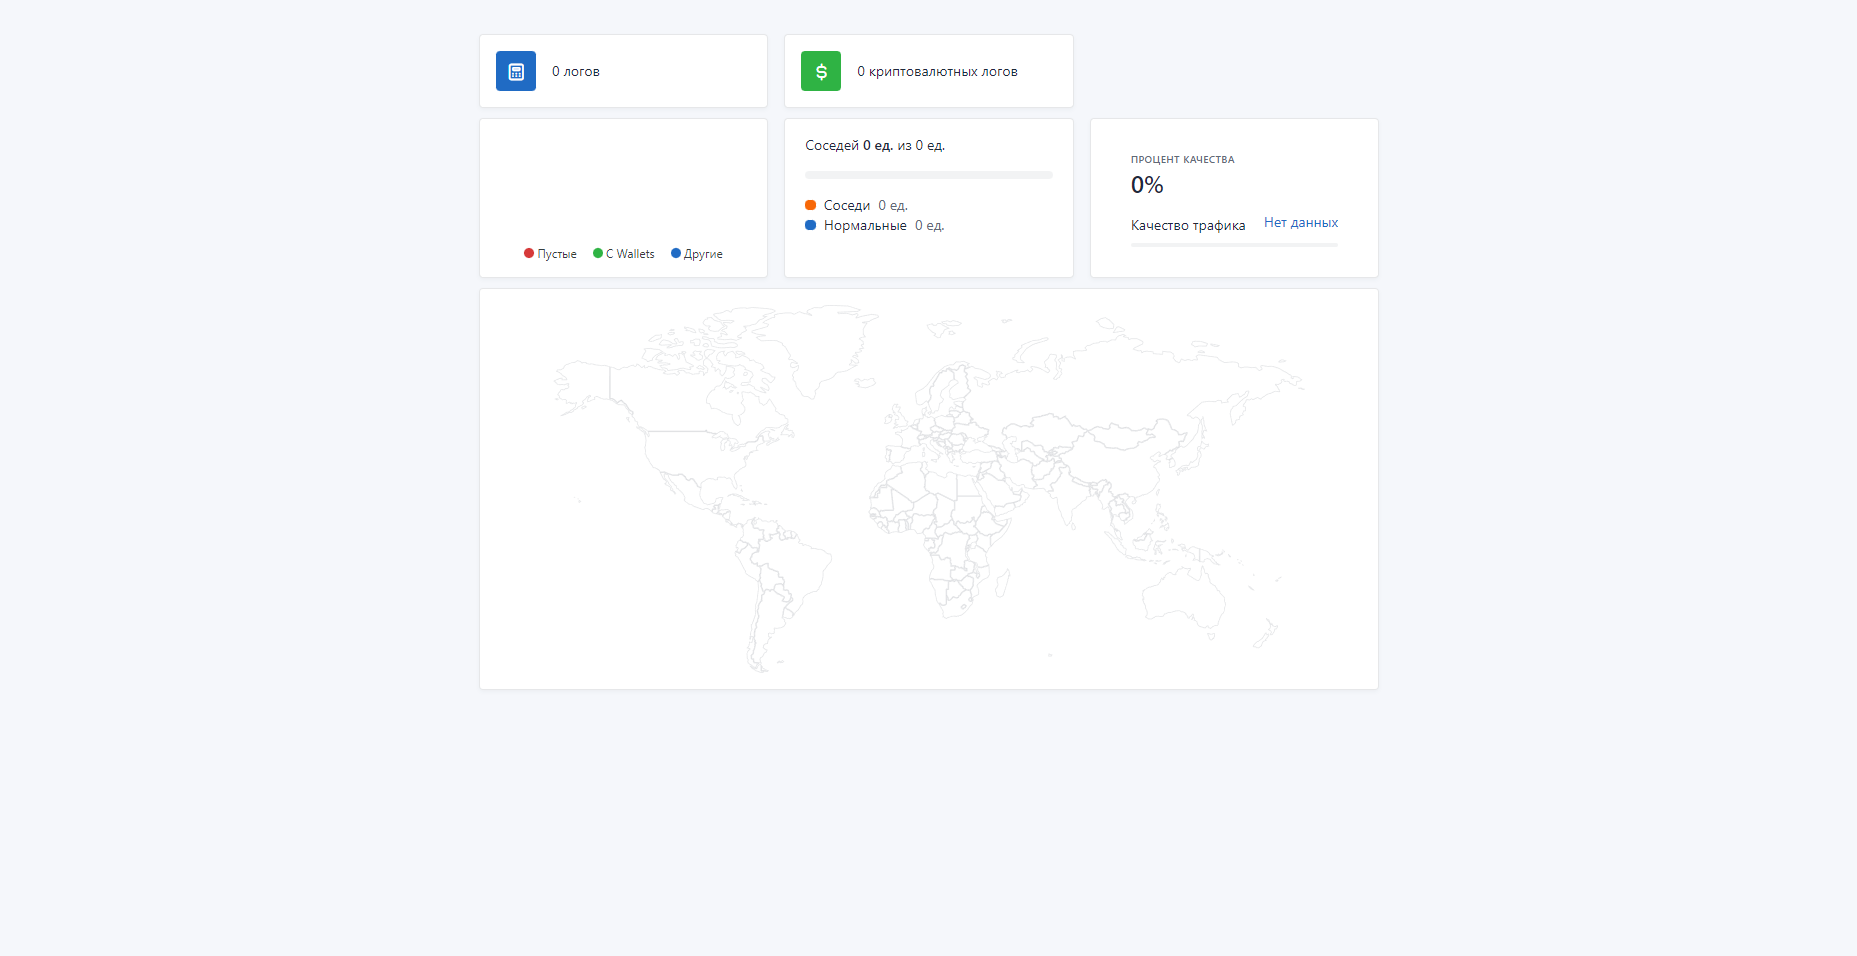1857x956 pixels.
Task: Click the Качество трафика progress bar
Action: (x=1233, y=245)
